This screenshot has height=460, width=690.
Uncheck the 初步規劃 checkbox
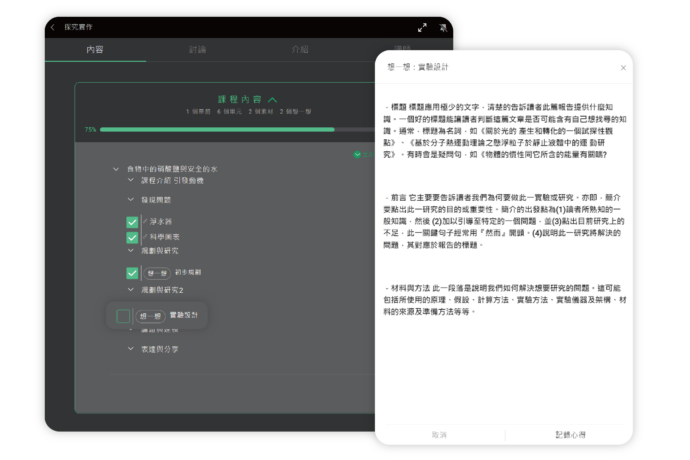pyautogui.click(x=132, y=272)
